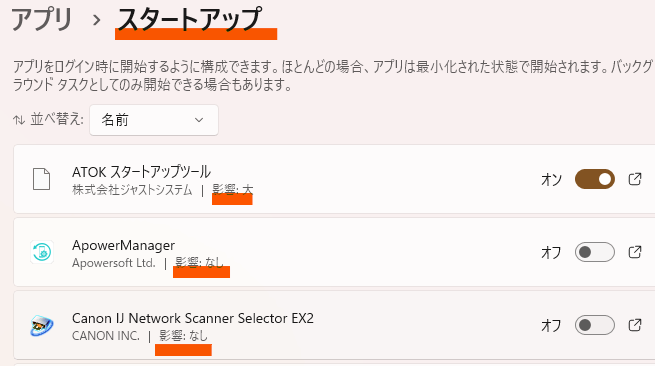Open the 名前 sort dropdown
Screen dimensions: 655x366
pyautogui.click(x=154, y=120)
